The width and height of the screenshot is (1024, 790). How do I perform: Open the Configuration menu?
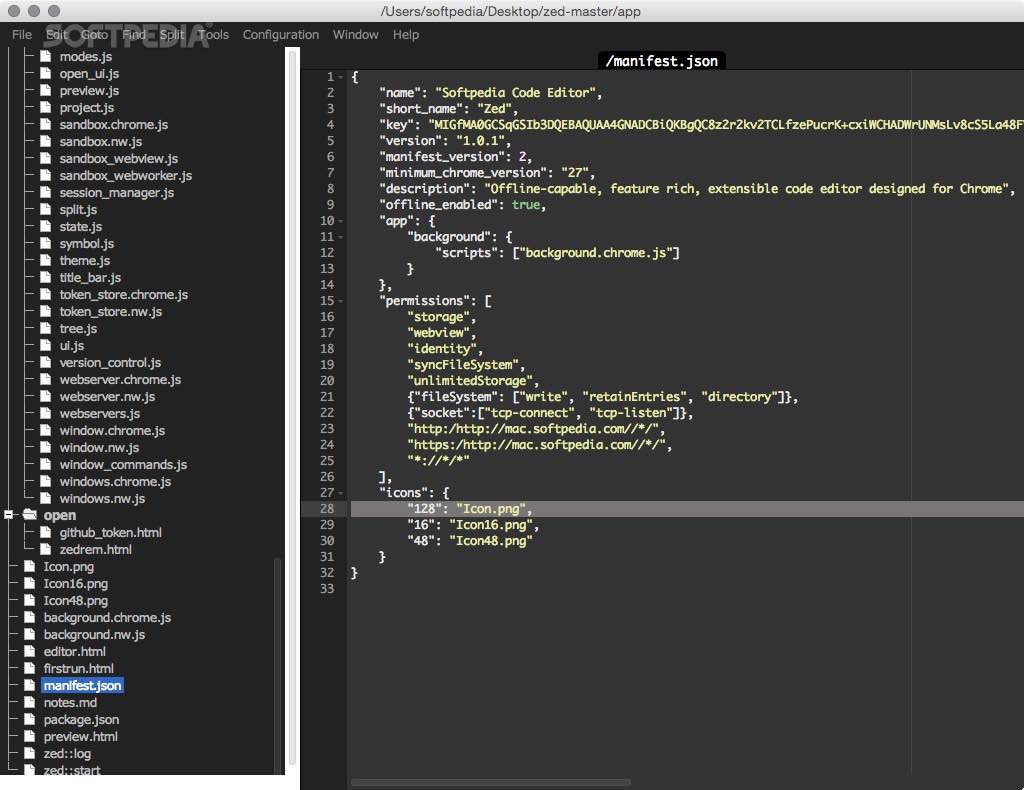coord(281,35)
